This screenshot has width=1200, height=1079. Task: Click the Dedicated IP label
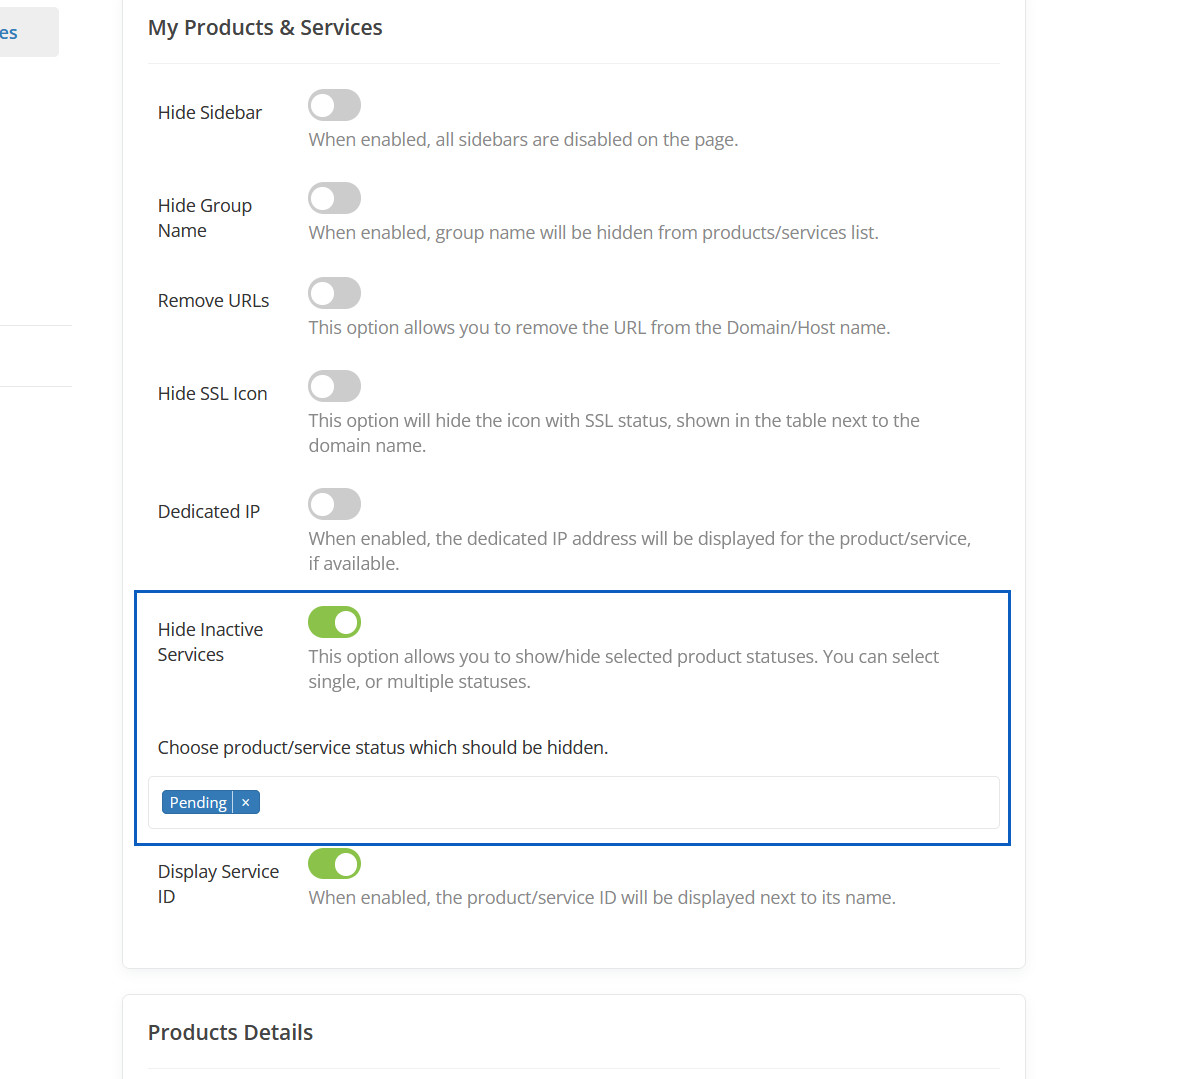pos(208,512)
